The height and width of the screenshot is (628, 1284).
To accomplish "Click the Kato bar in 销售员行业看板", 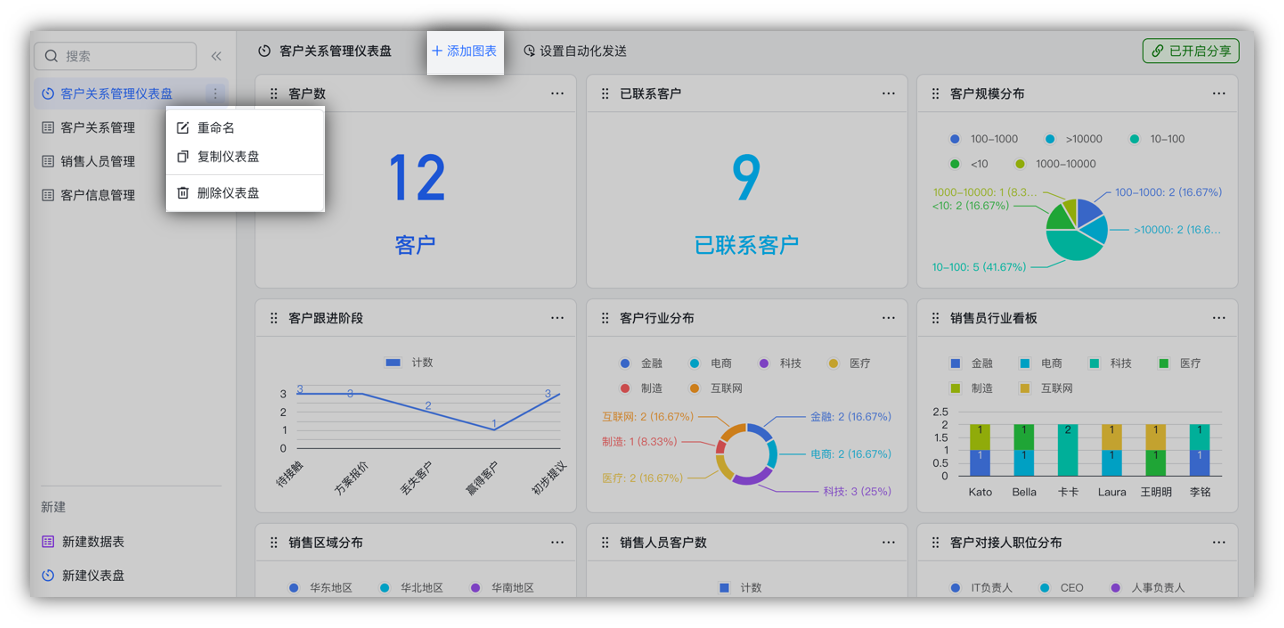I will click(980, 450).
